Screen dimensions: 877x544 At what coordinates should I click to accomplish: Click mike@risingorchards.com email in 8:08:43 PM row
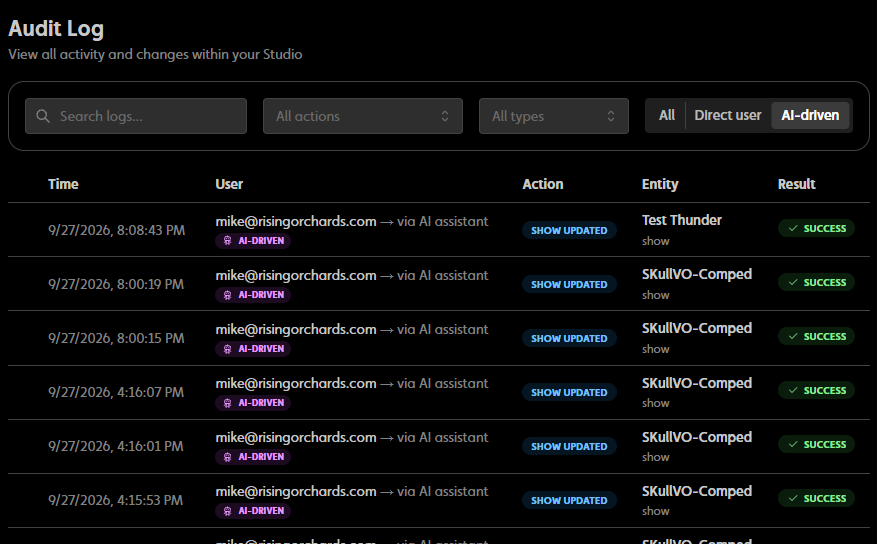[296, 221]
